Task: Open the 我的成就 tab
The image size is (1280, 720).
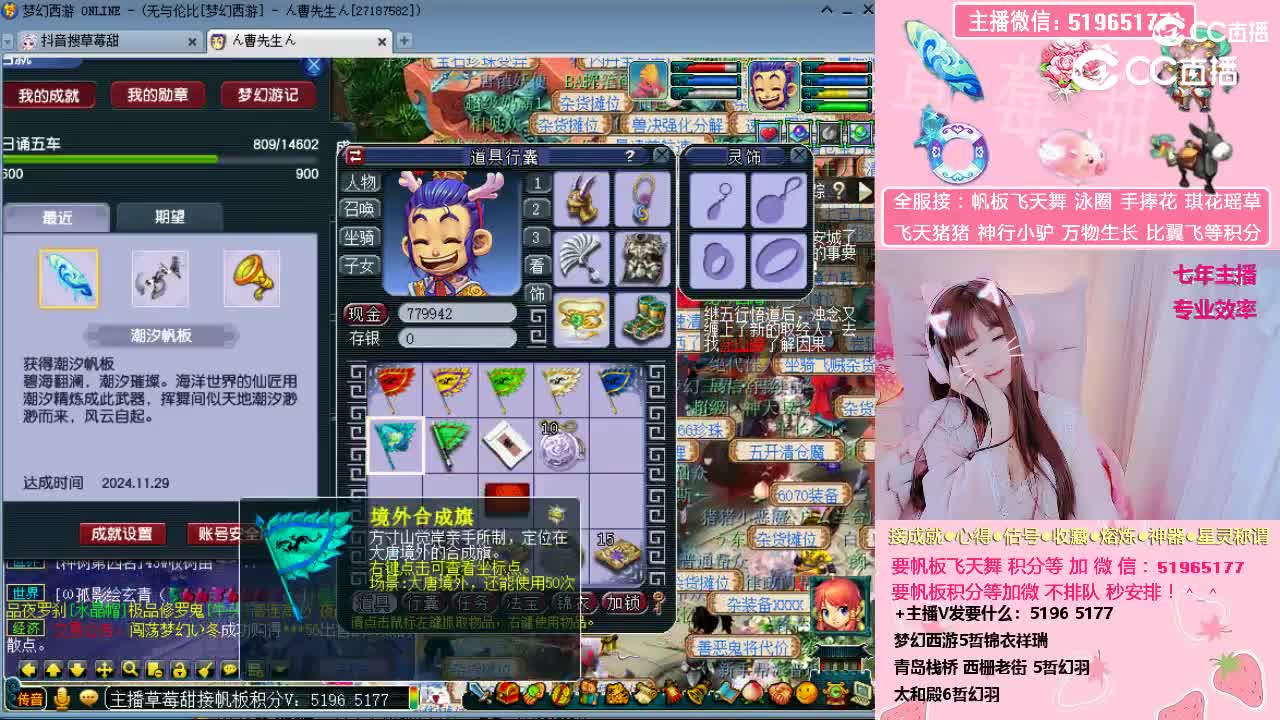Action: 48,95
